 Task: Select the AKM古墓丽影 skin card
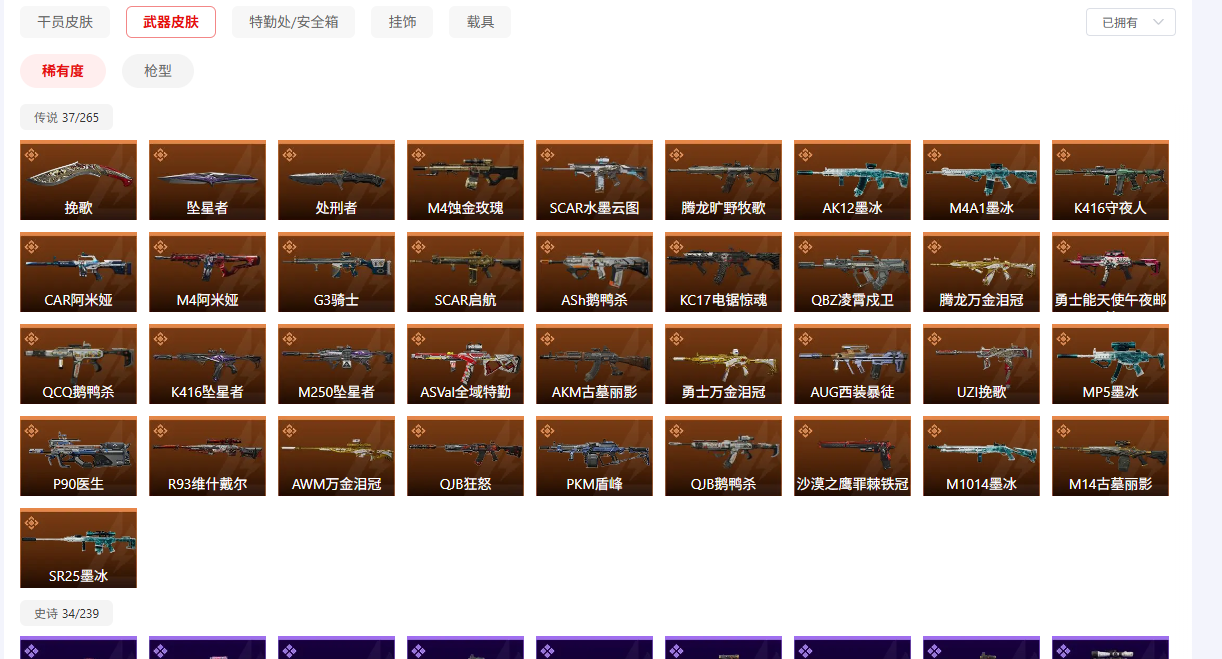tap(594, 364)
